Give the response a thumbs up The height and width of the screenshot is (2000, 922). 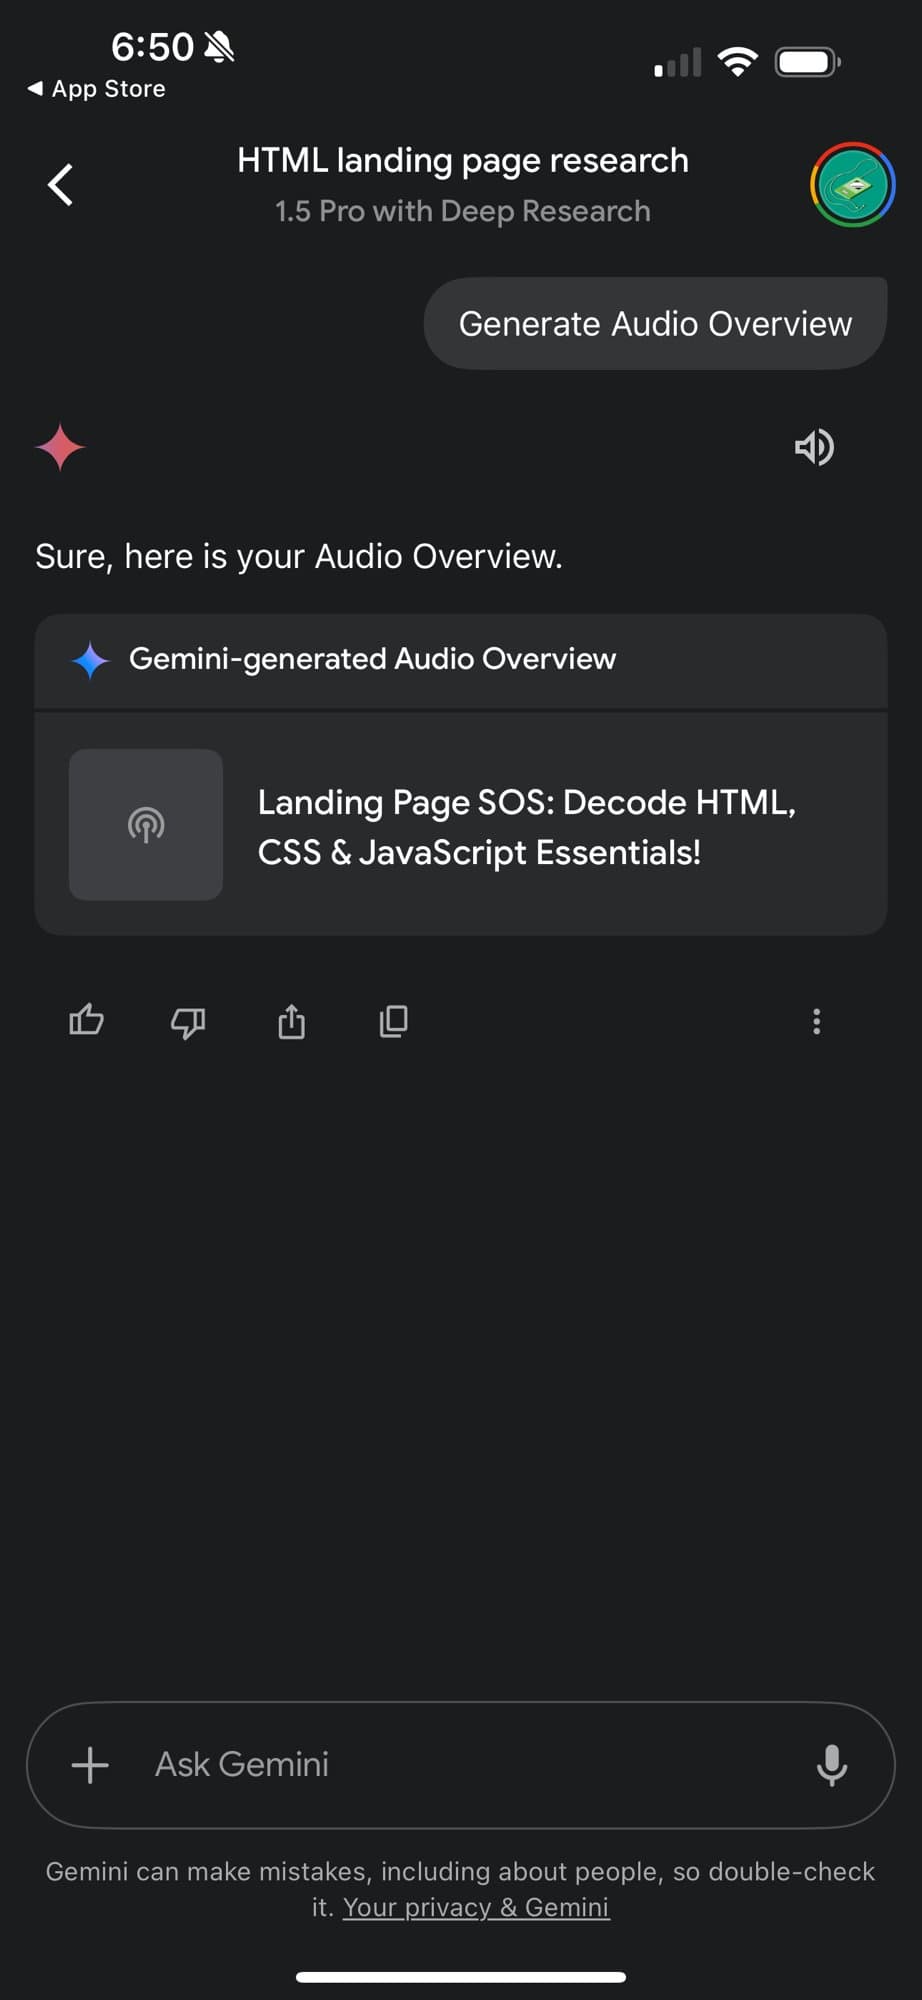[x=87, y=1021]
